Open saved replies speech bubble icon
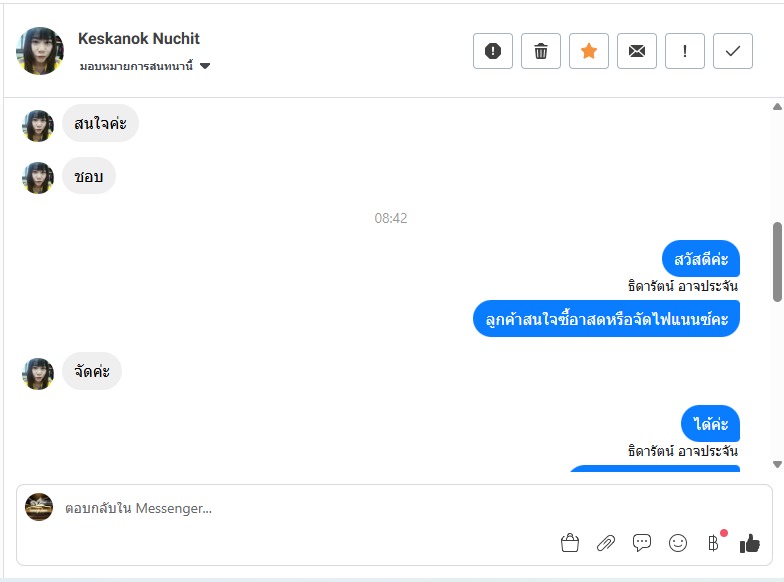This screenshot has height=582, width=784. click(642, 543)
